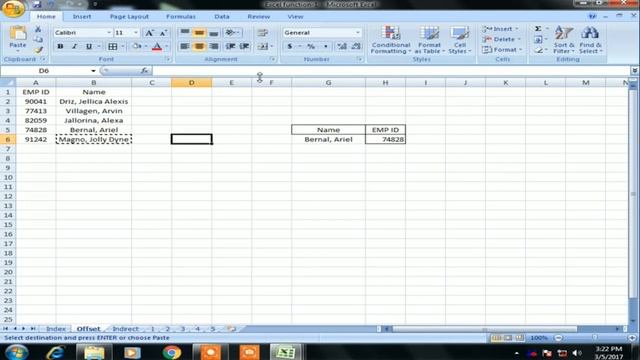Toggle Middle Align

click(x=199, y=32)
